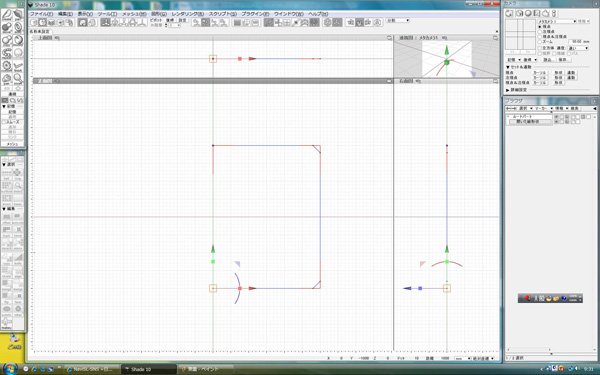Choose the pan view tool in the toolbox
The width and height of the screenshot is (600, 375).
(x=7, y=79)
